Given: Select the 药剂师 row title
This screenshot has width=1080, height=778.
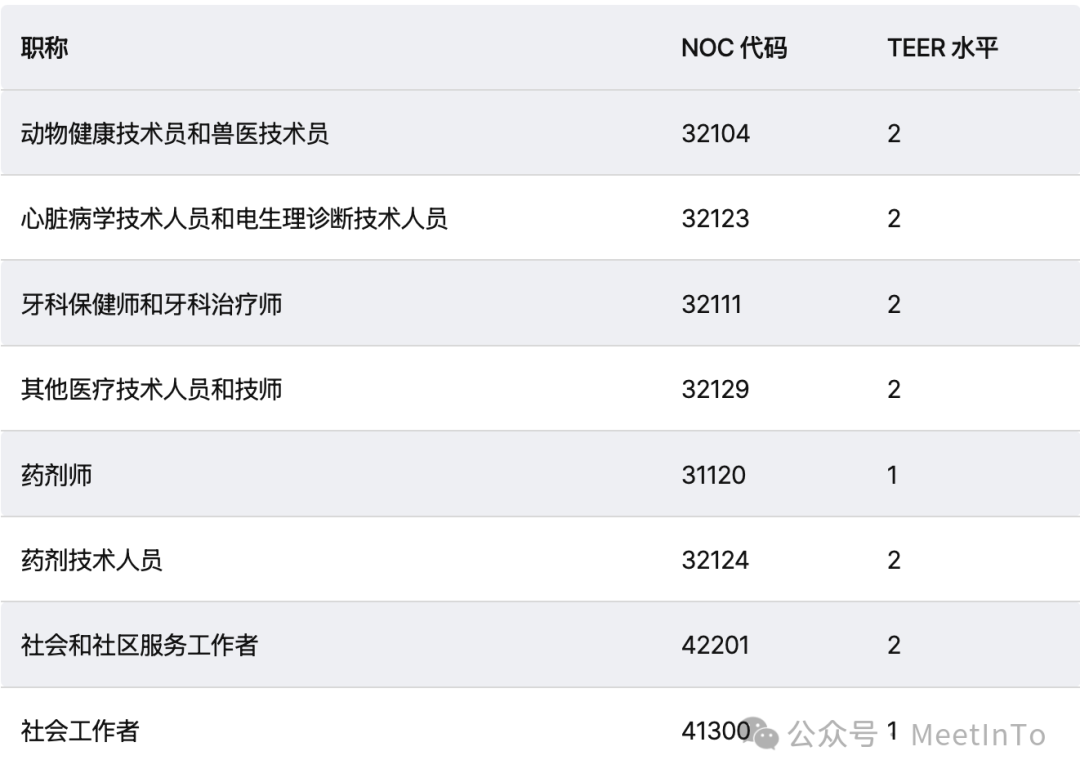Looking at the screenshot, I should point(56,474).
